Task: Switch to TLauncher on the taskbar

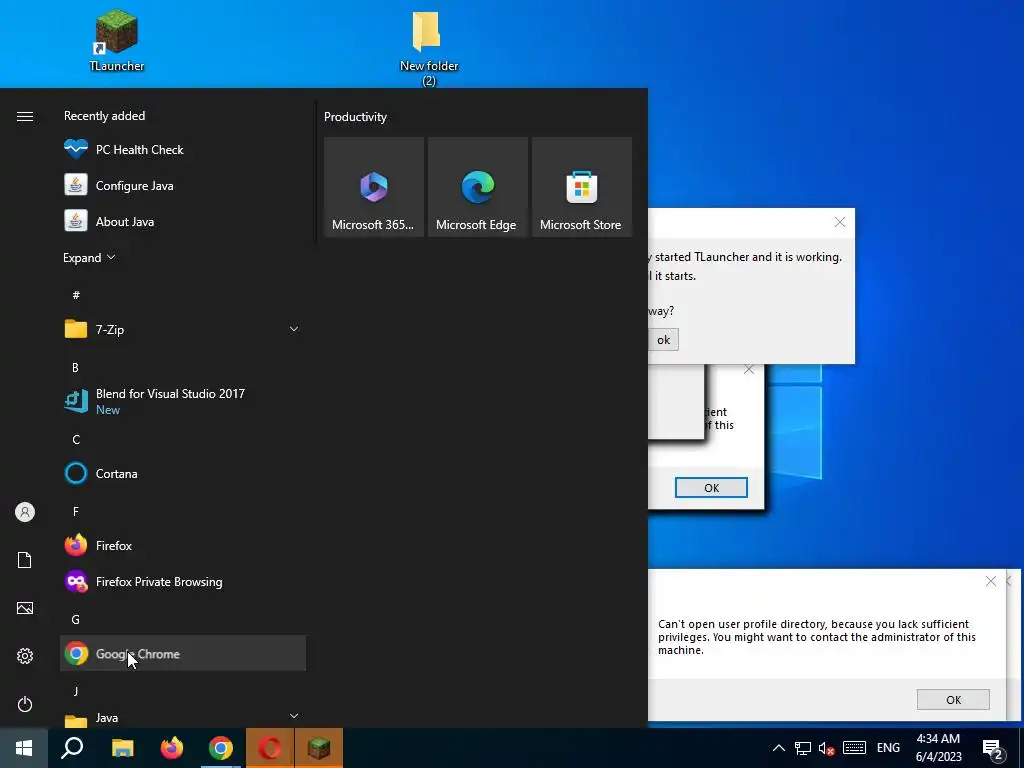Action: (x=319, y=748)
